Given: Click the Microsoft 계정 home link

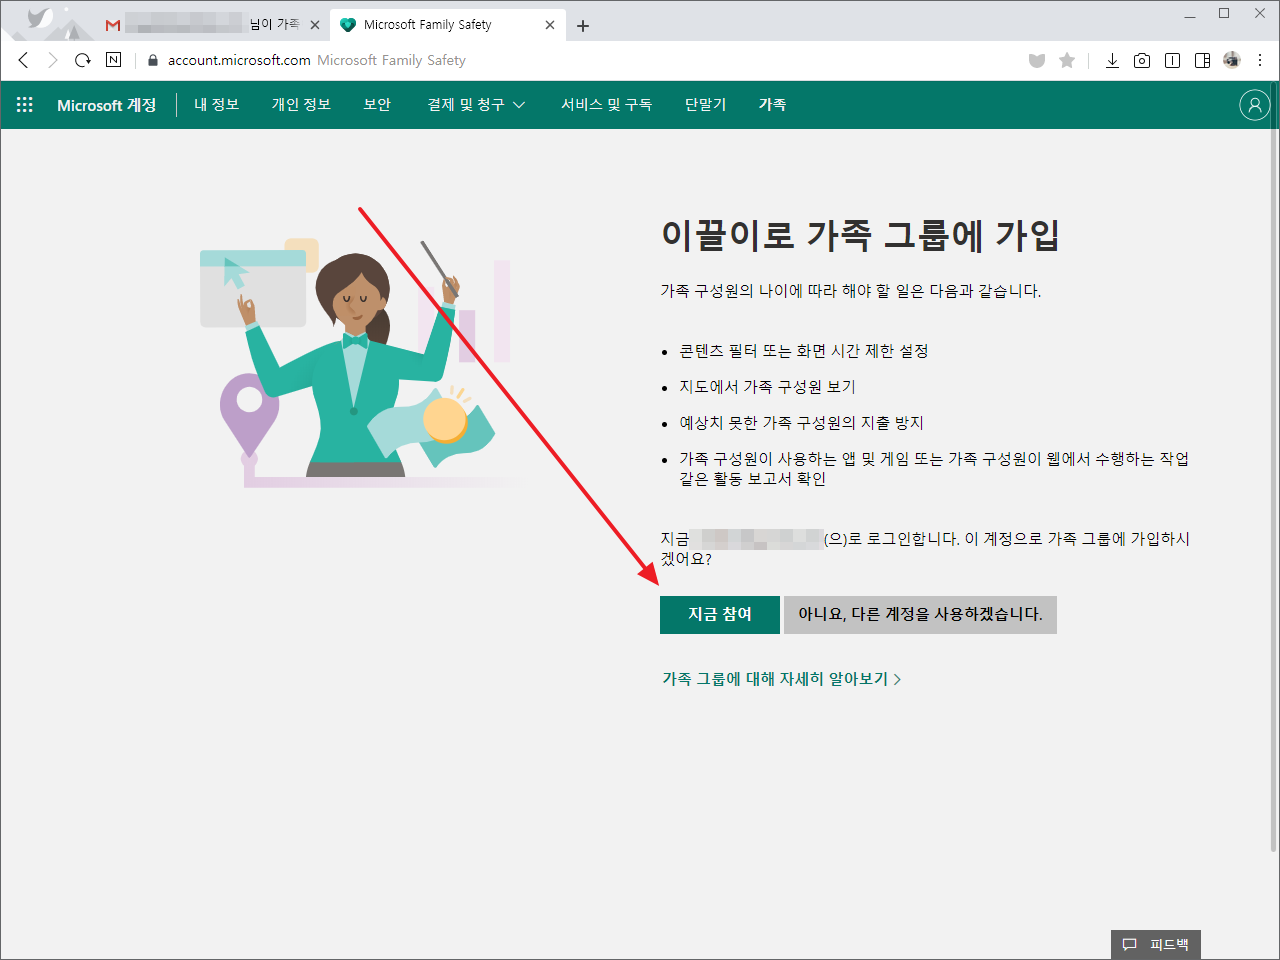Looking at the screenshot, I should (x=107, y=105).
